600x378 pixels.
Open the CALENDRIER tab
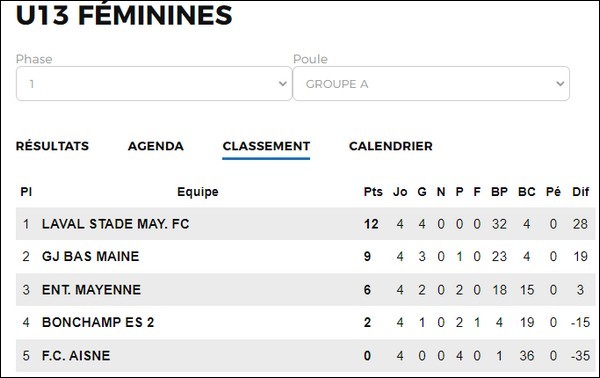pyautogui.click(x=391, y=146)
